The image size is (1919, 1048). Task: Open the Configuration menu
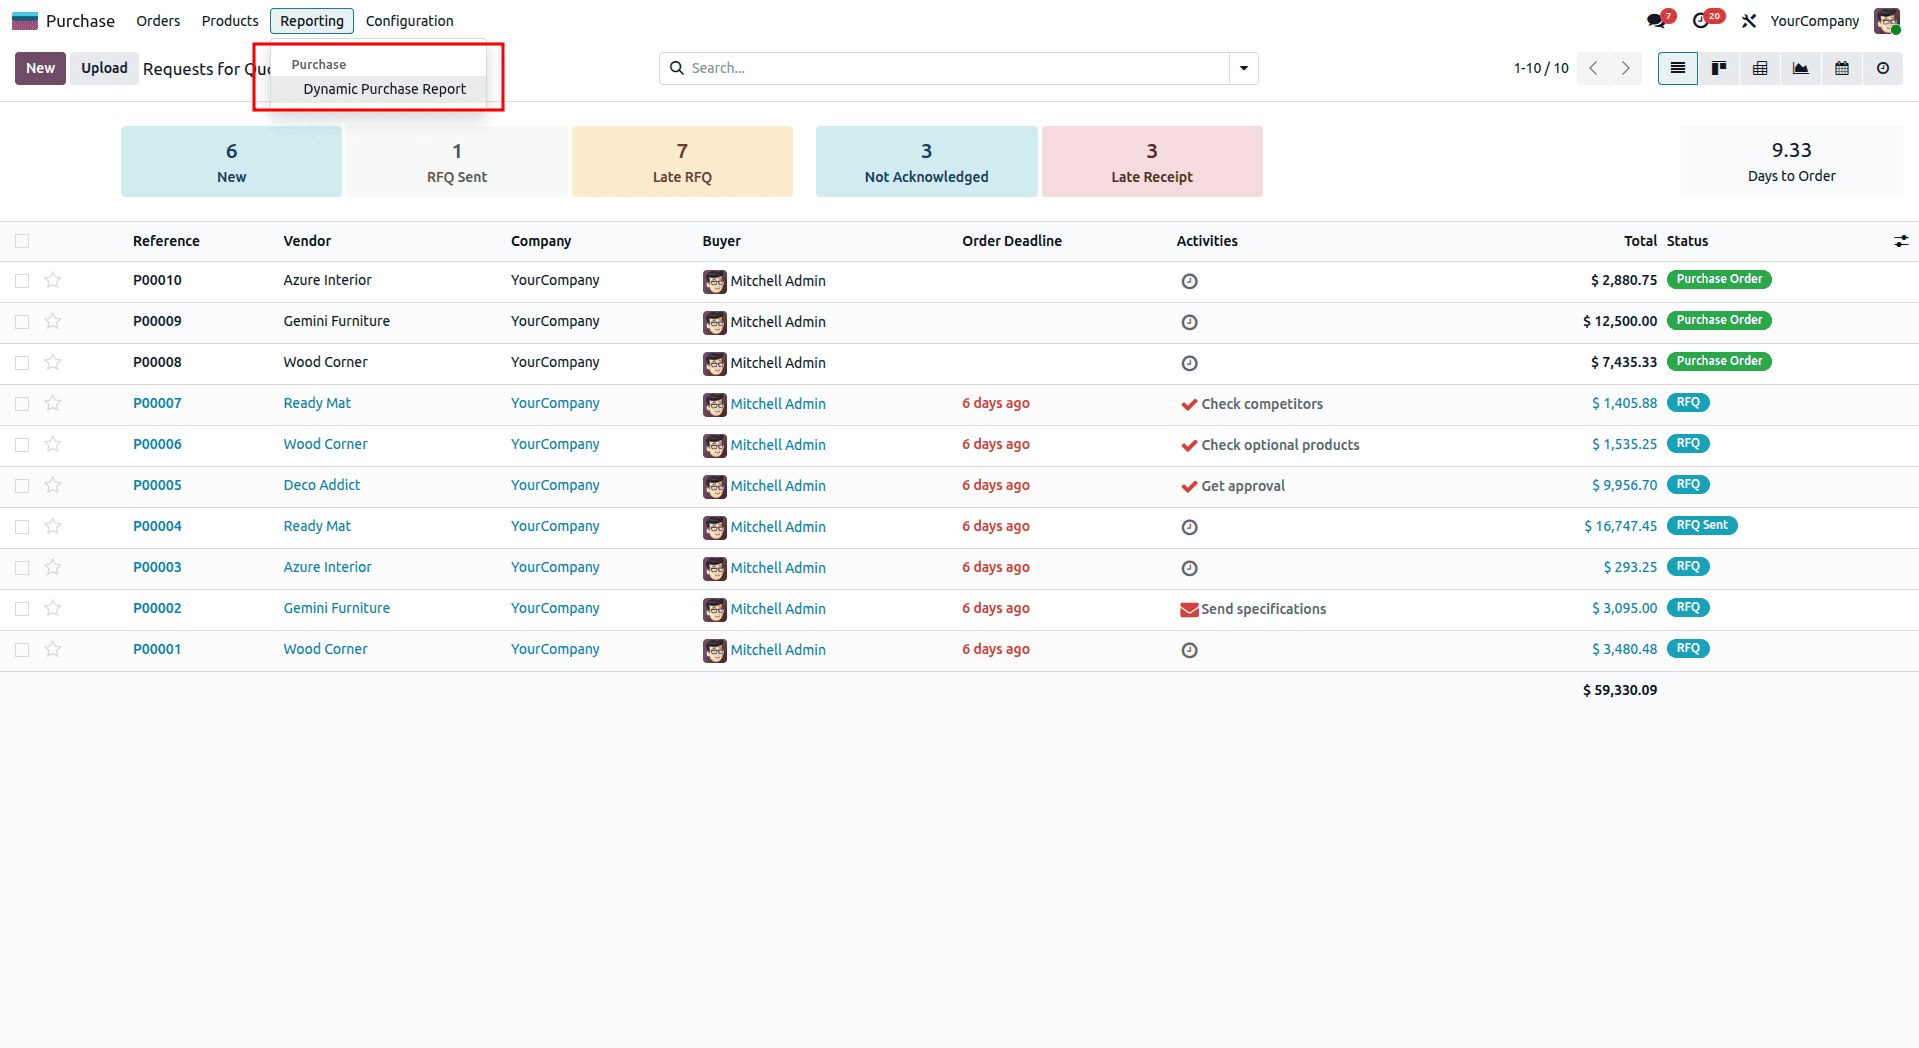point(409,20)
